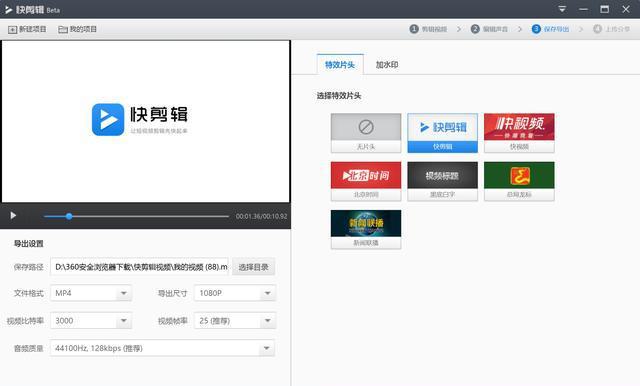Click the 选择特效片头 label
Viewport: 640px width, 386px height.
(x=339, y=95)
